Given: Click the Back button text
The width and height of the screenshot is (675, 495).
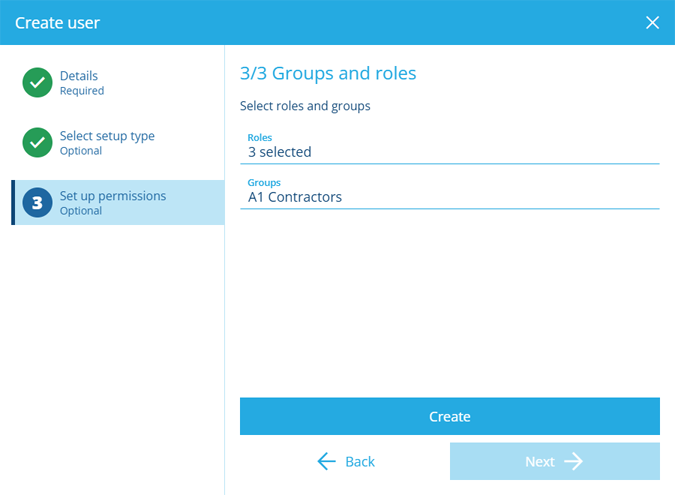Looking at the screenshot, I should click(360, 461).
